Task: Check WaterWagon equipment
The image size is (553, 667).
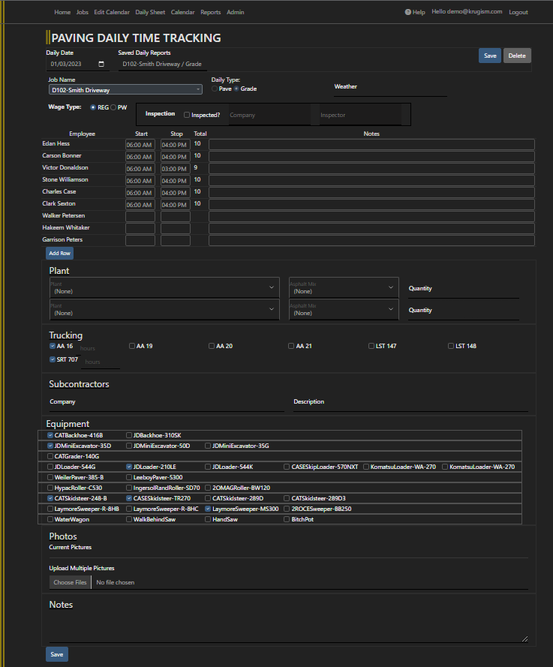Action: click(50, 519)
